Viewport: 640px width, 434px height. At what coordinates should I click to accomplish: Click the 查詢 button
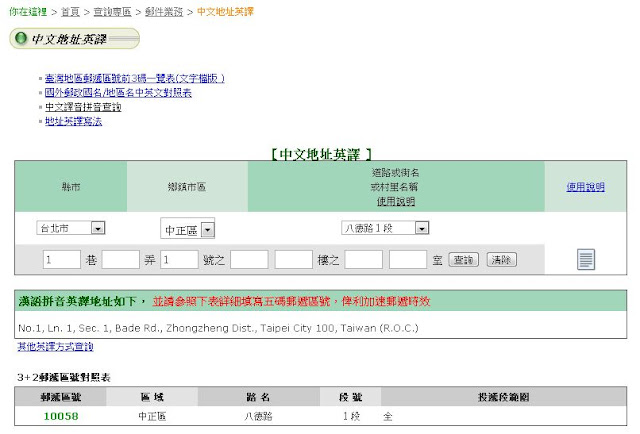[463, 260]
